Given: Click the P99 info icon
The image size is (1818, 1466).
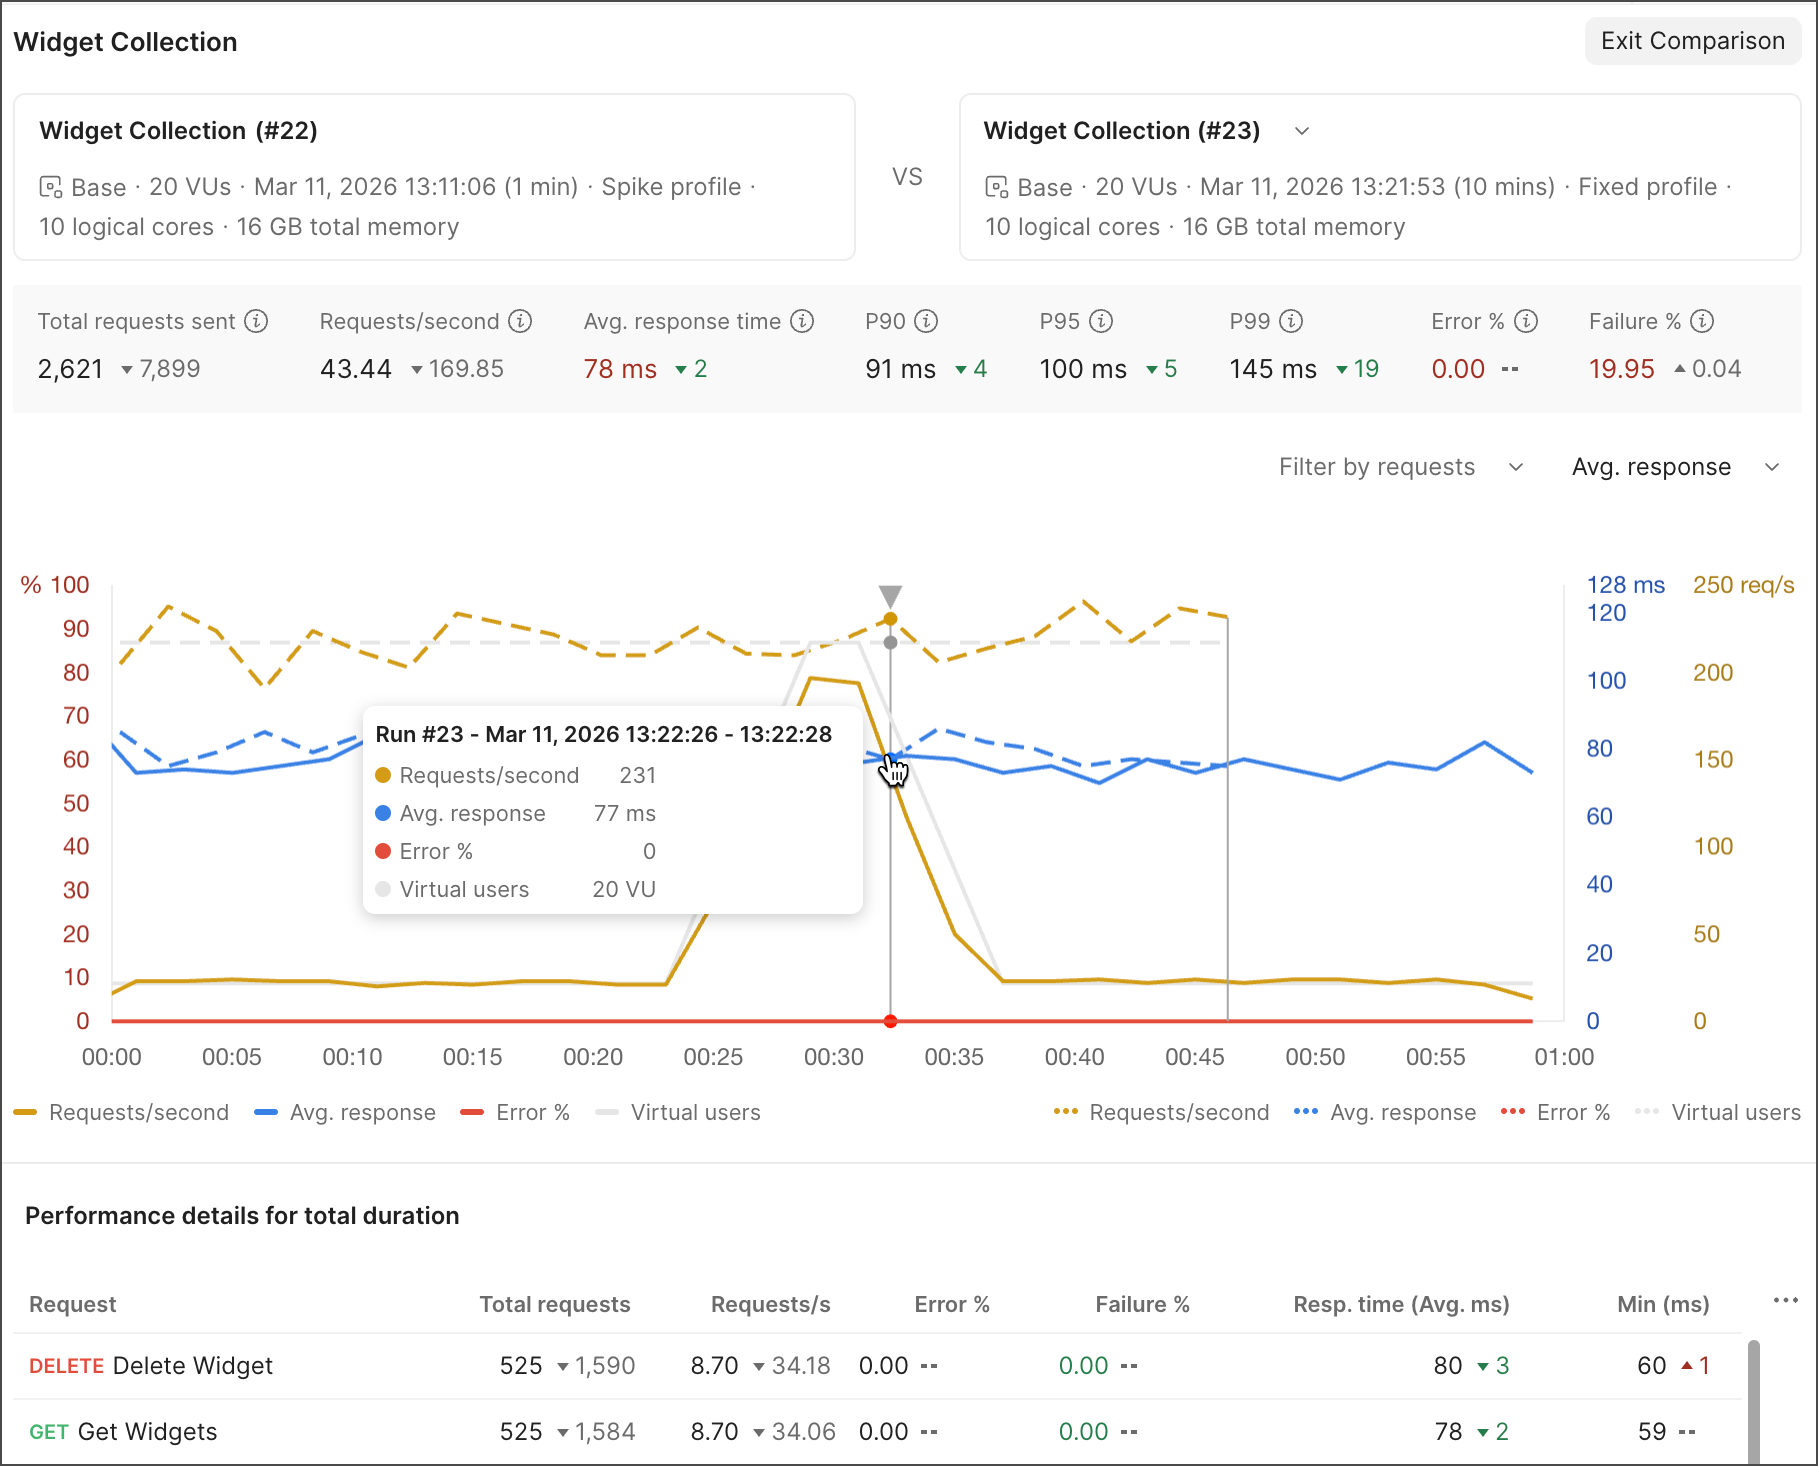Looking at the screenshot, I should point(1291,321).
